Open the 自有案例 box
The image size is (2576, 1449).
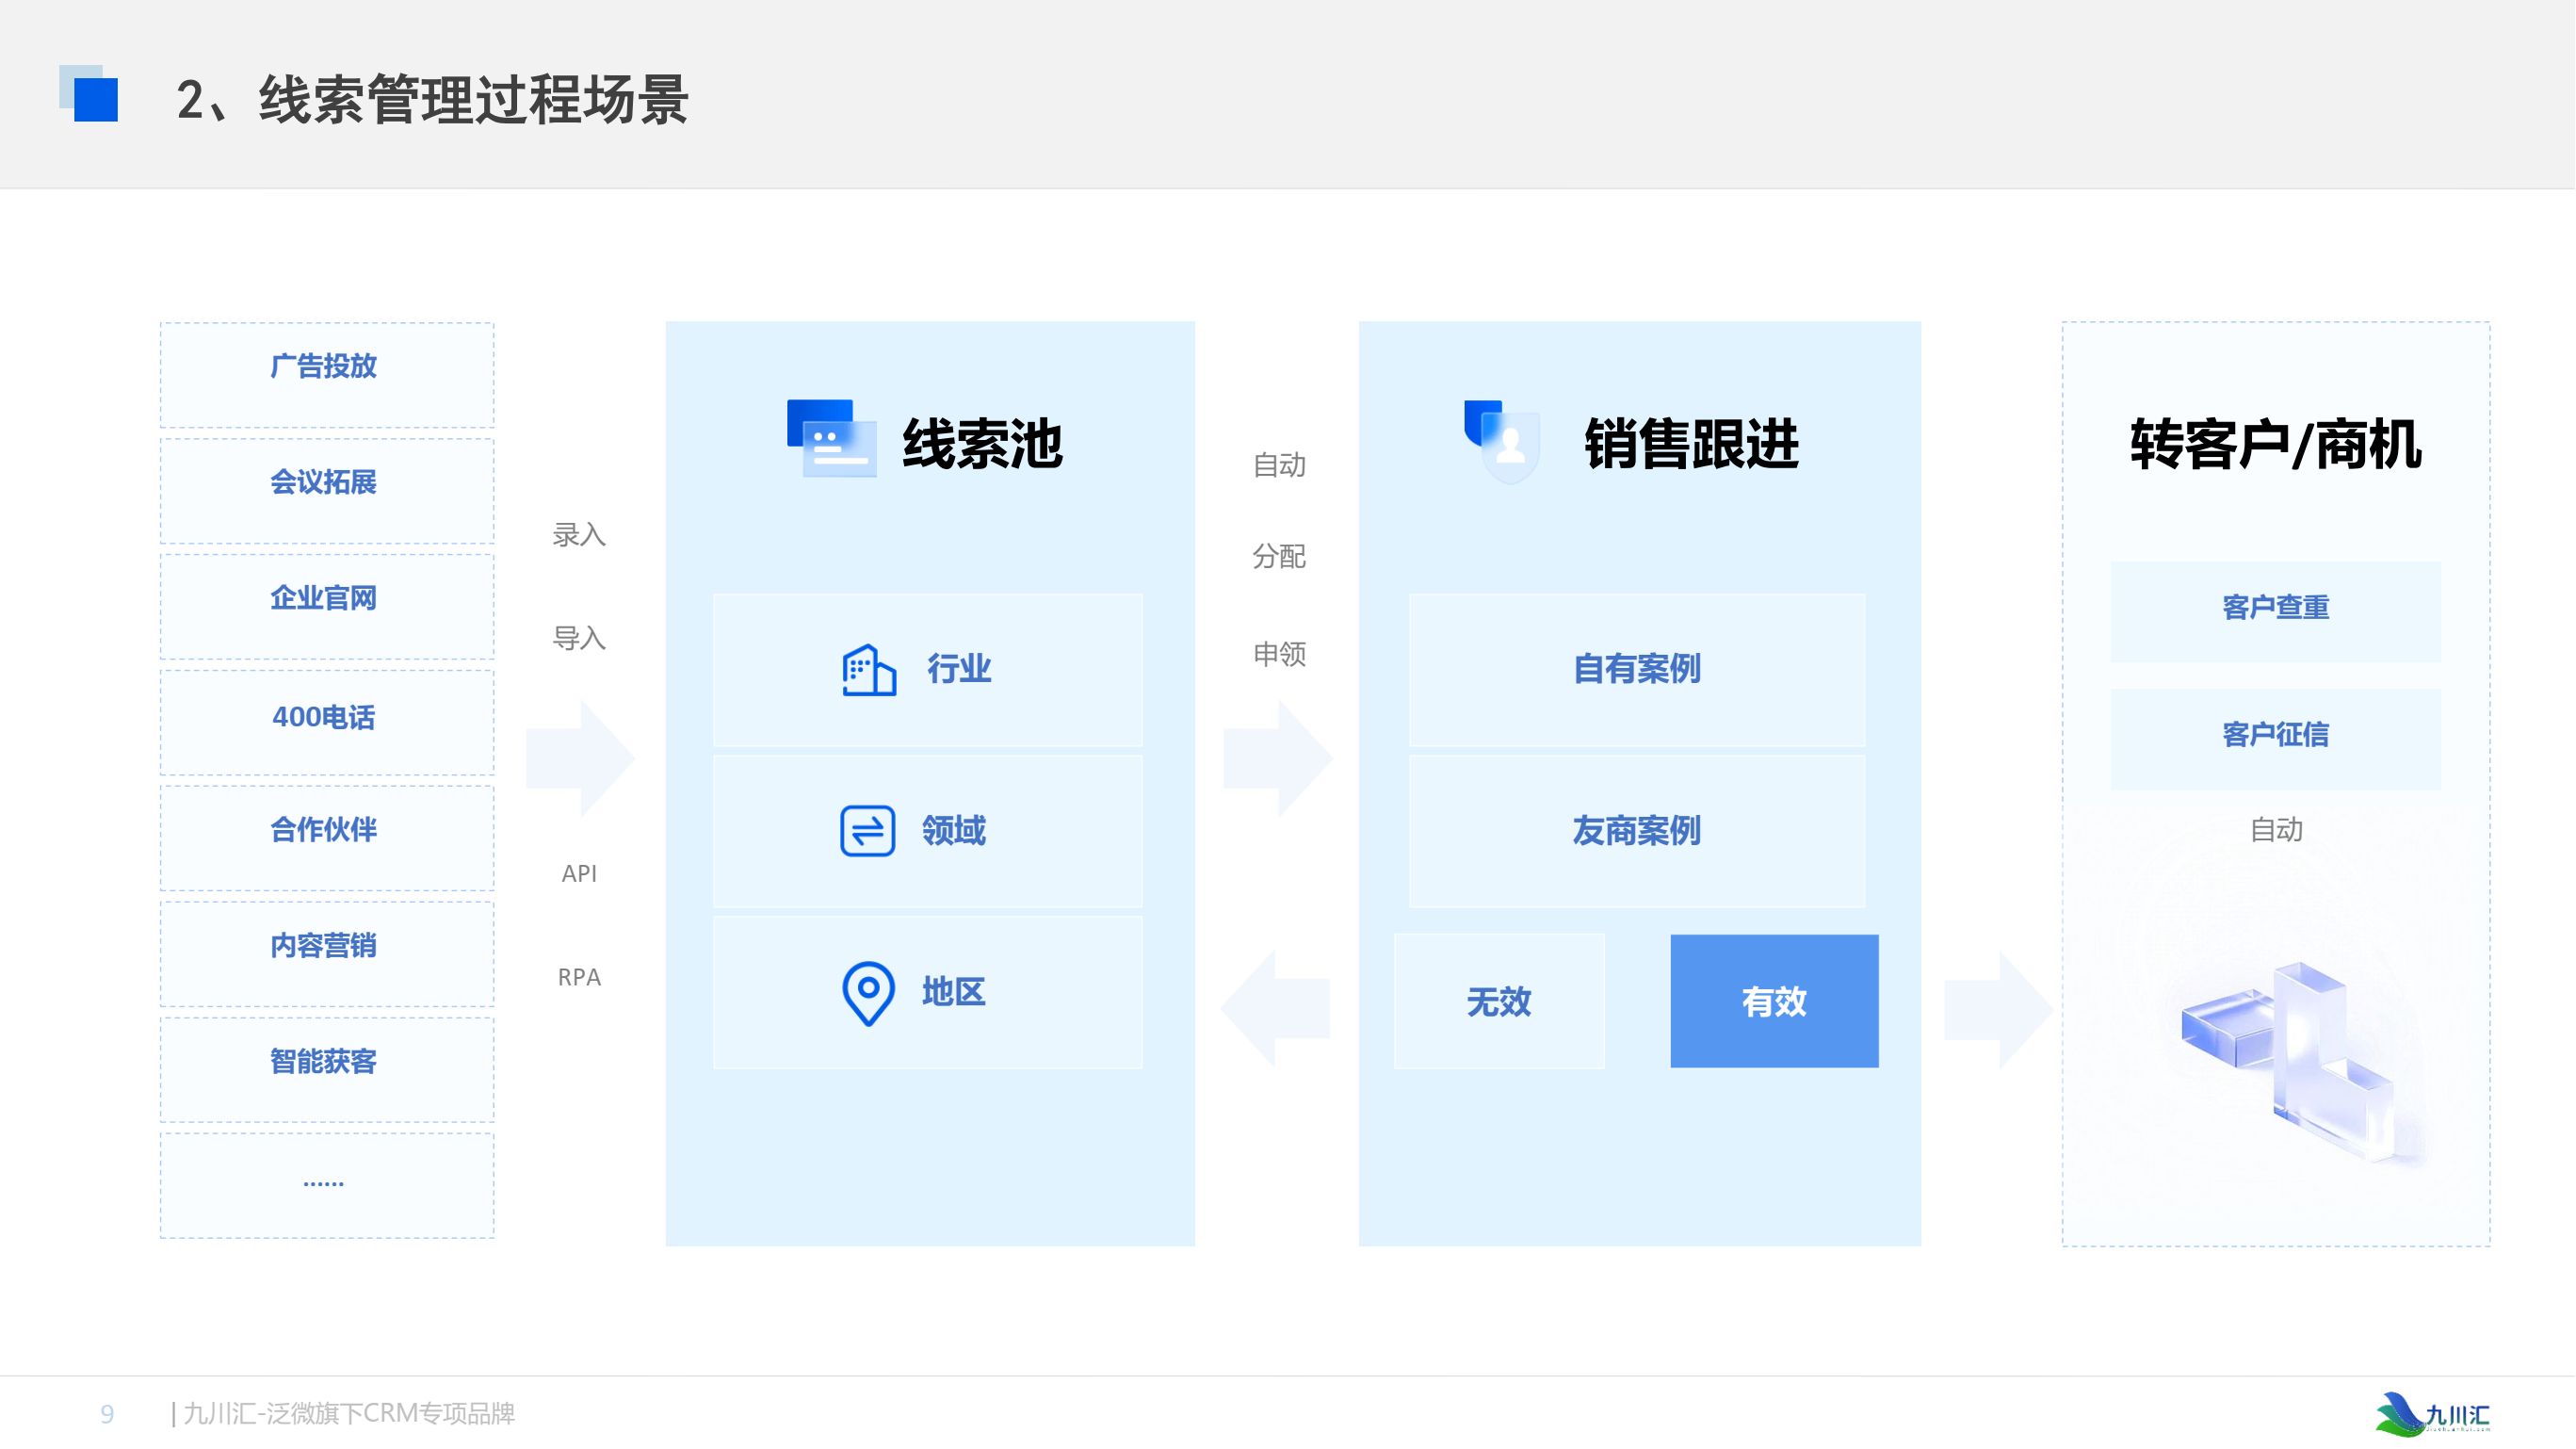(x=1637, y=670)
